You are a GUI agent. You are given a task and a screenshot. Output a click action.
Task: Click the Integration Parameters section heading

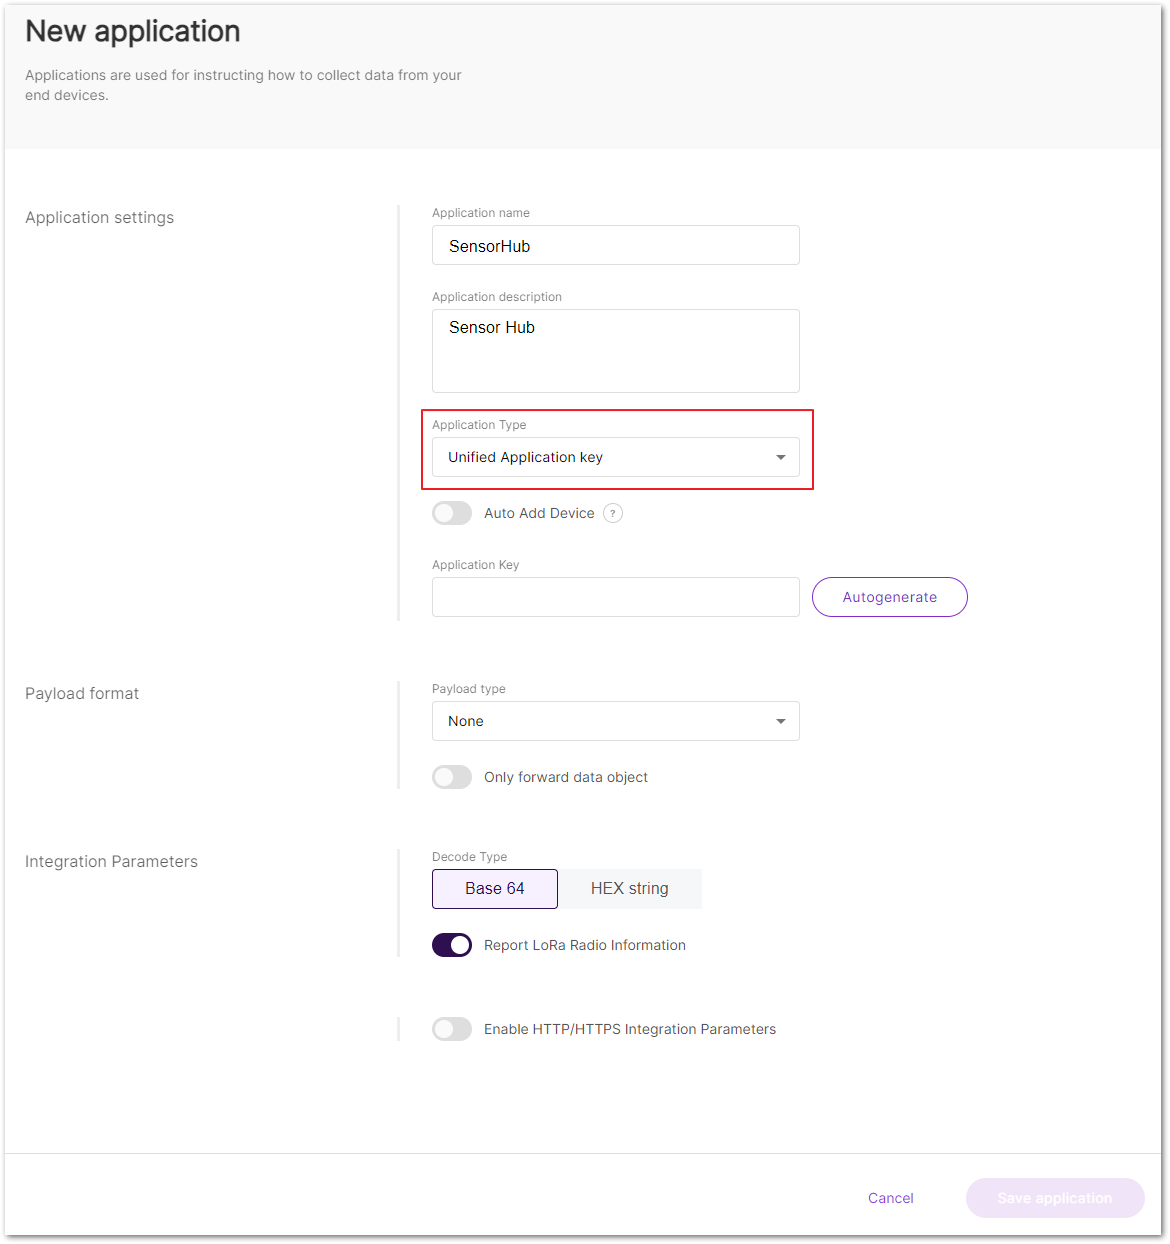click(111, 862)
